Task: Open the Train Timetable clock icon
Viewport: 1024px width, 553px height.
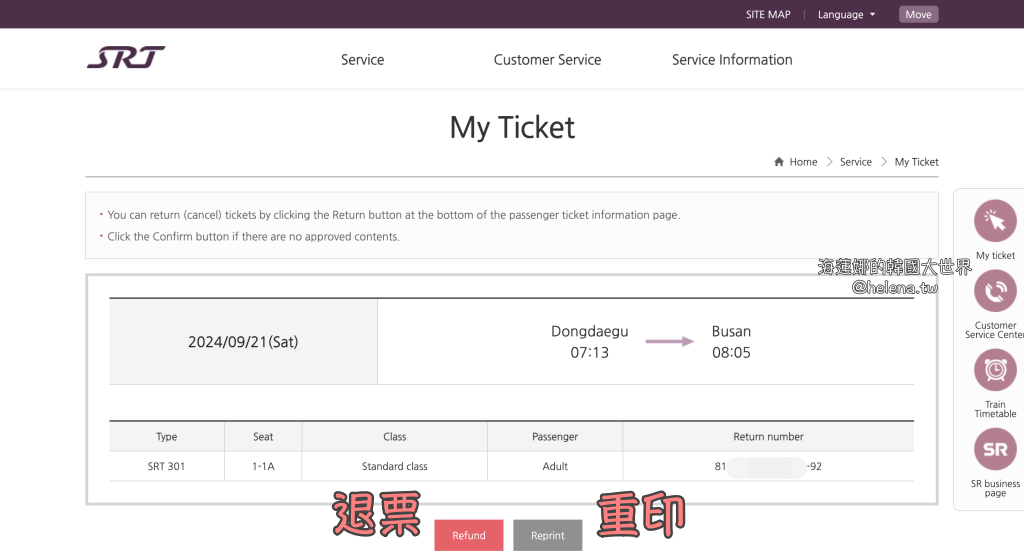Action: click(994, 370)
